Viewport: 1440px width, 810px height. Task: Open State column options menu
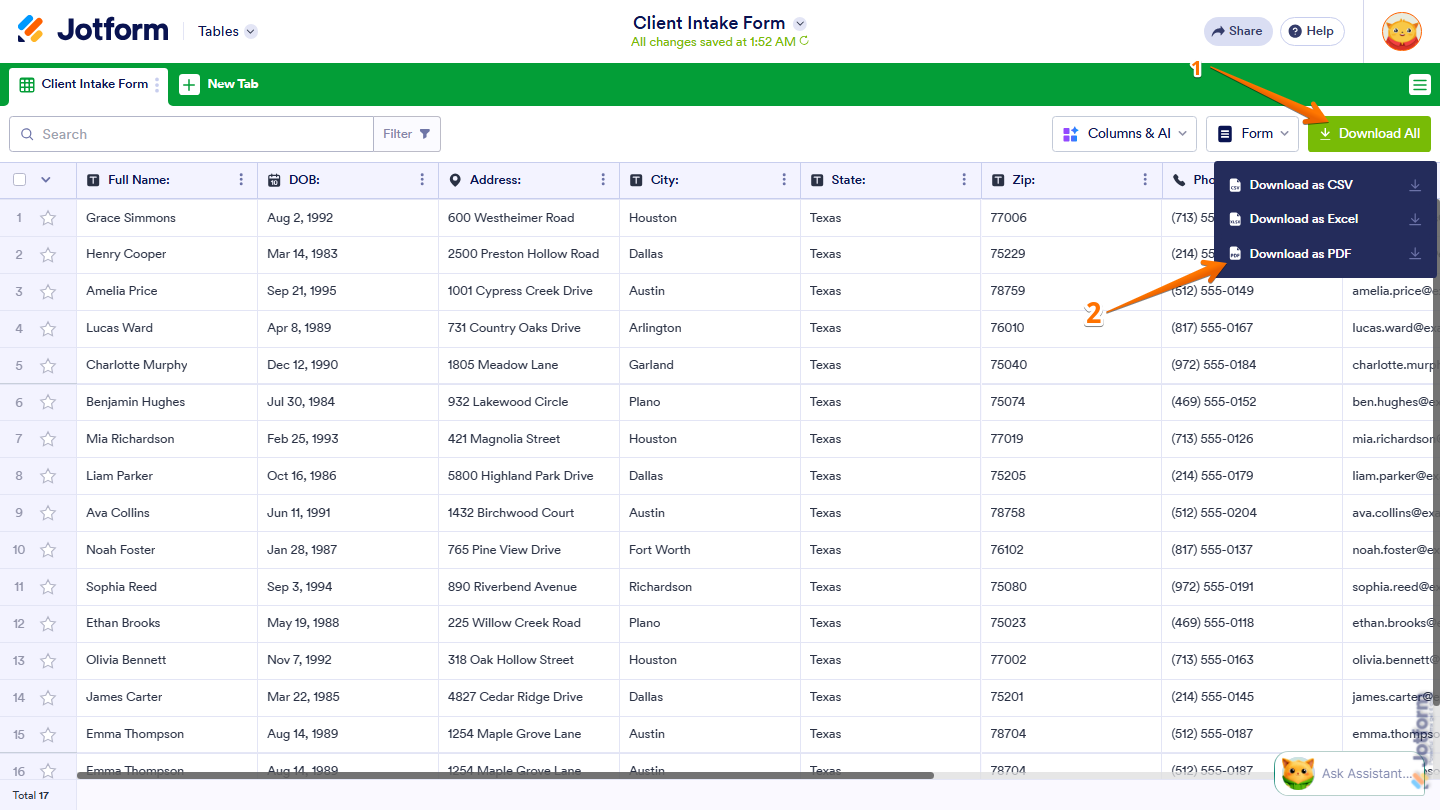pos(965,180)
